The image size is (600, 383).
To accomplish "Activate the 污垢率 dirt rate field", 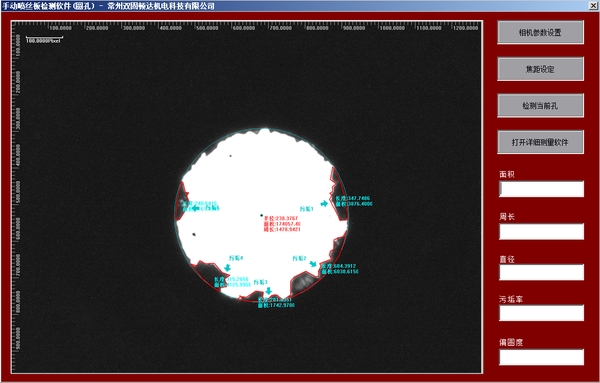I will [x=541, y=313].
